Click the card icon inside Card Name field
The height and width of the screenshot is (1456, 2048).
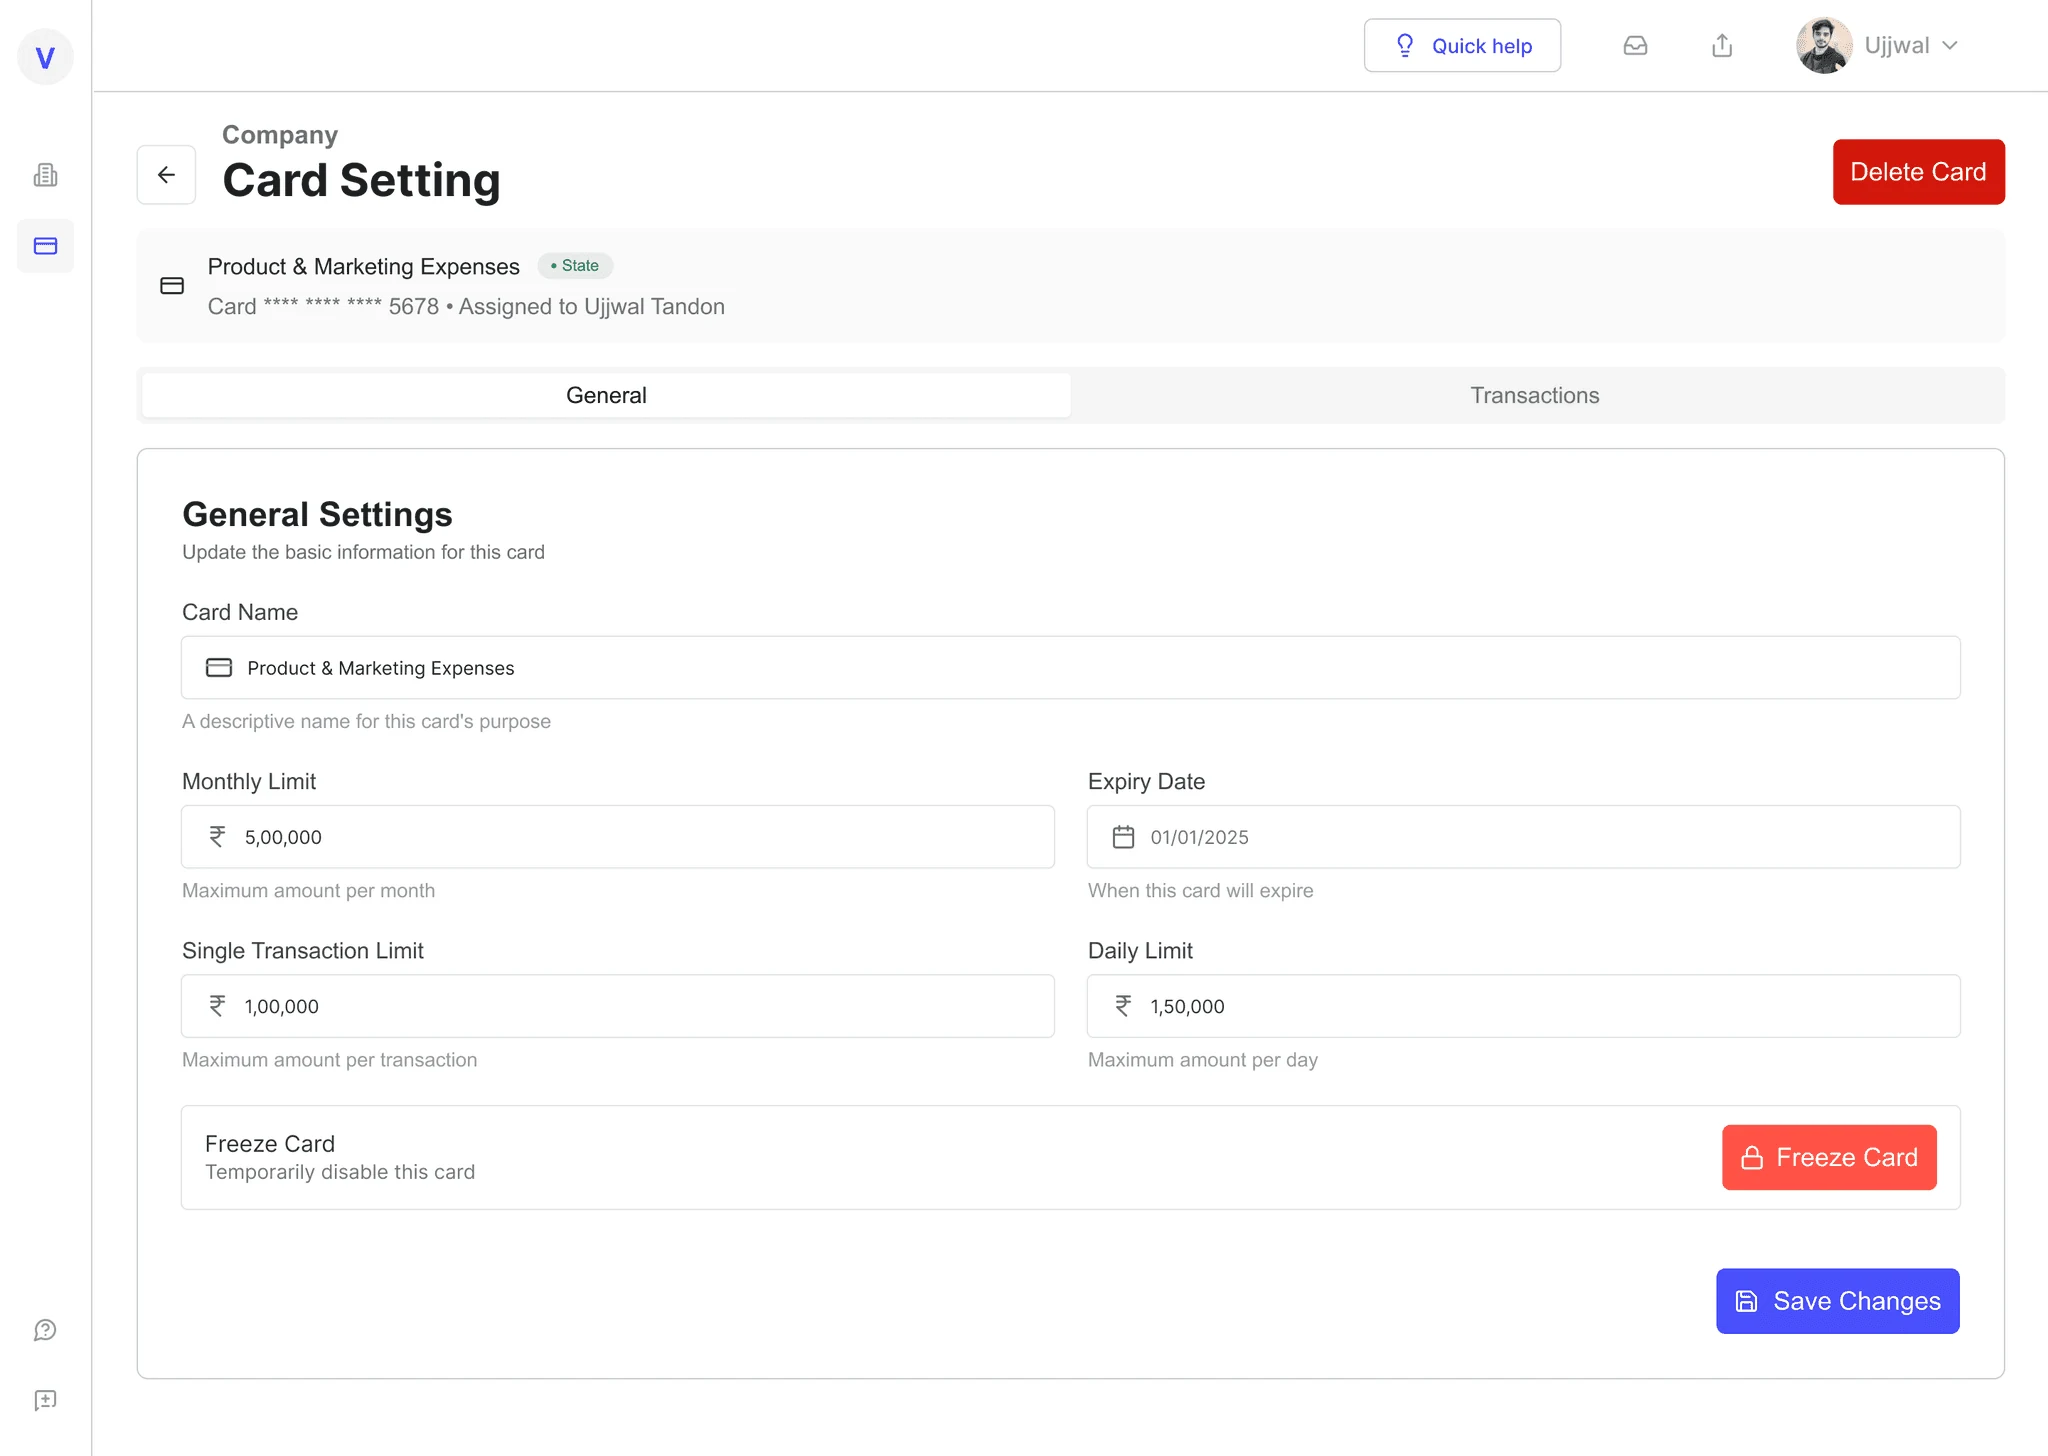219,668
